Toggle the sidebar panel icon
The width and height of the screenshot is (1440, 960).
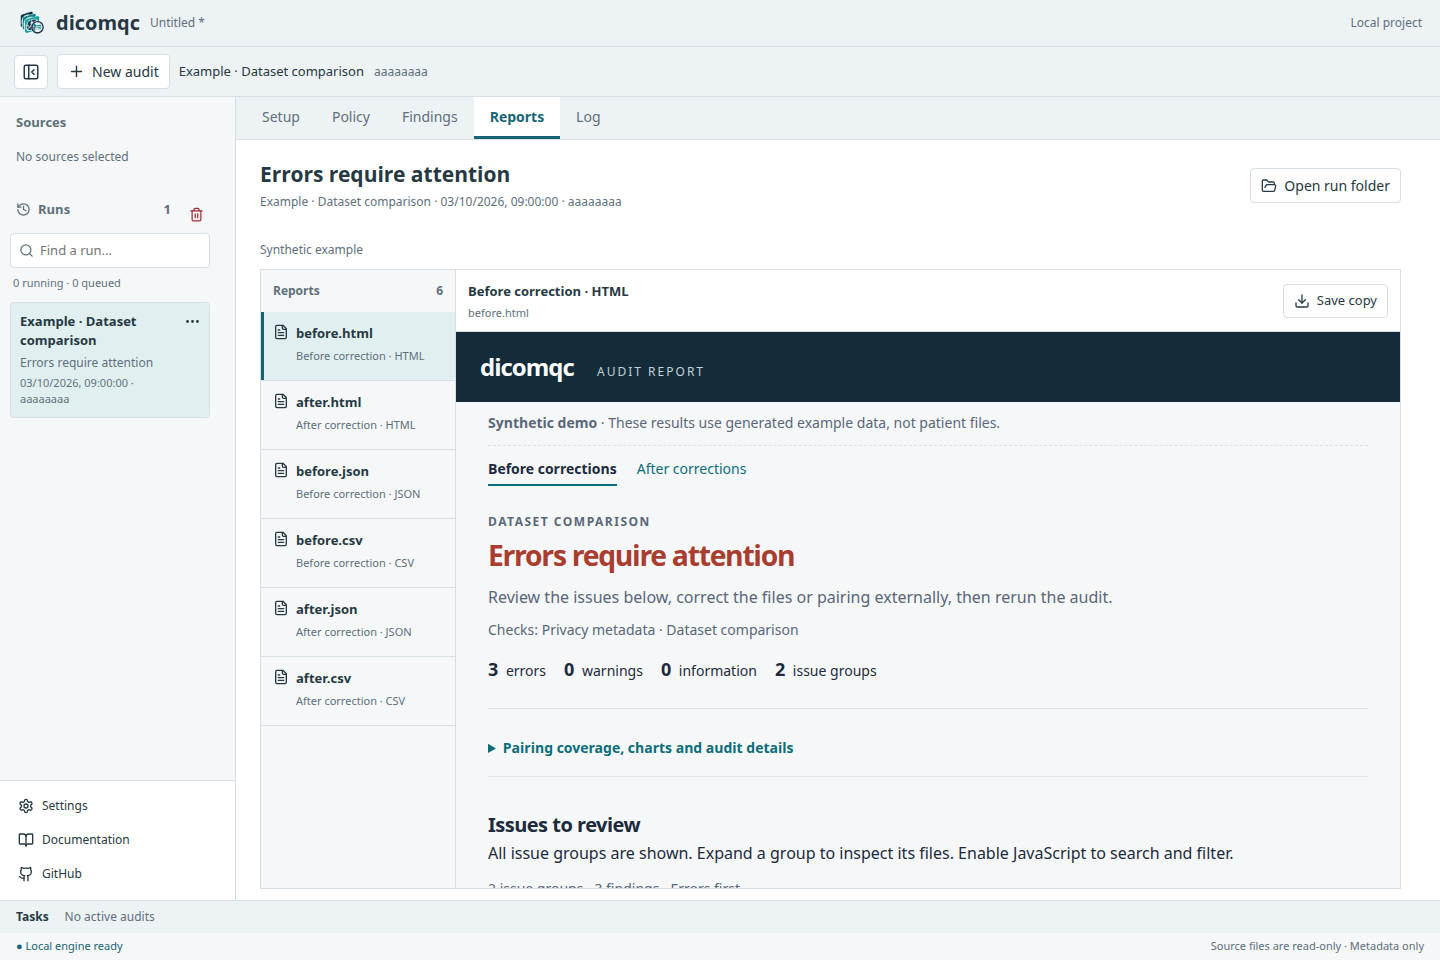click(x=31, y=72)
